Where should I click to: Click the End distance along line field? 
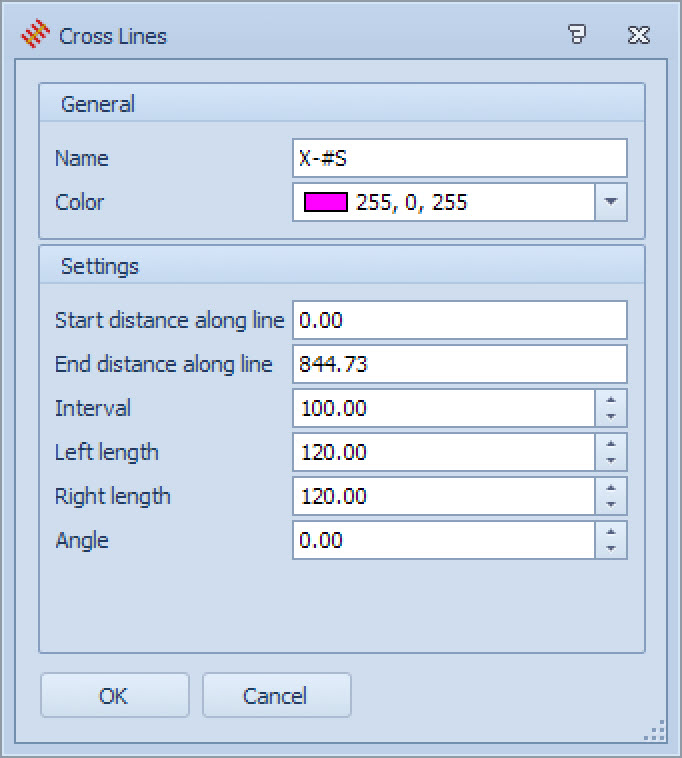point(459,364)
